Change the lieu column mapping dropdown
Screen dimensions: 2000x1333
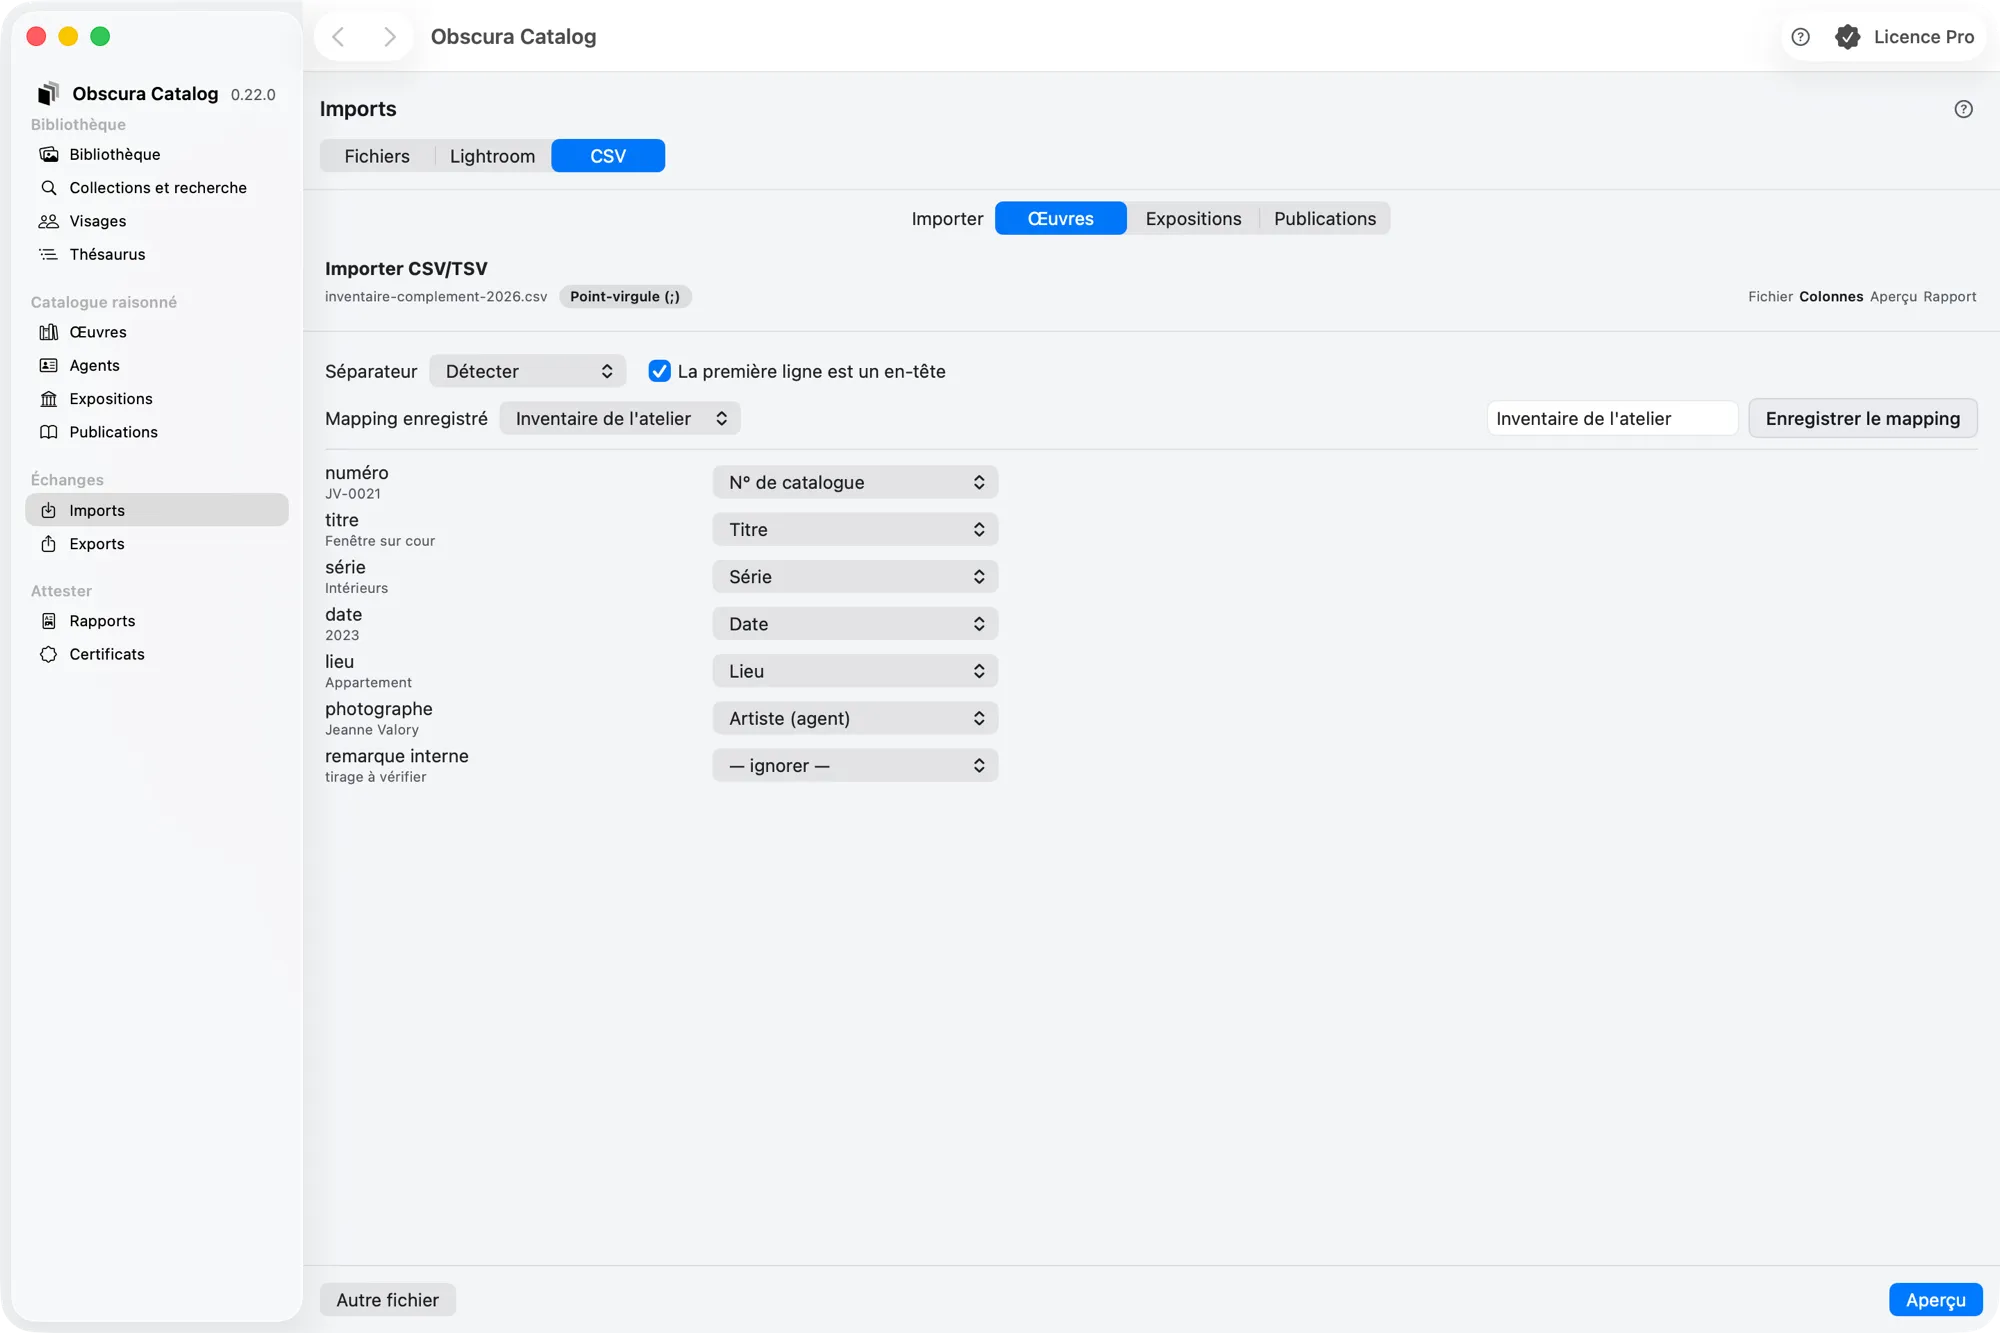pos(855,671)
